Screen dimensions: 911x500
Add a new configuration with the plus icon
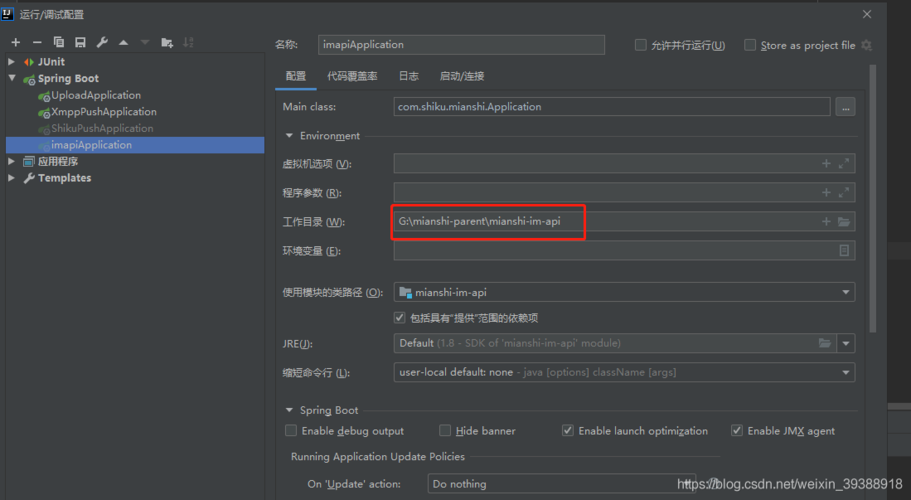click(x=16, y=42)
